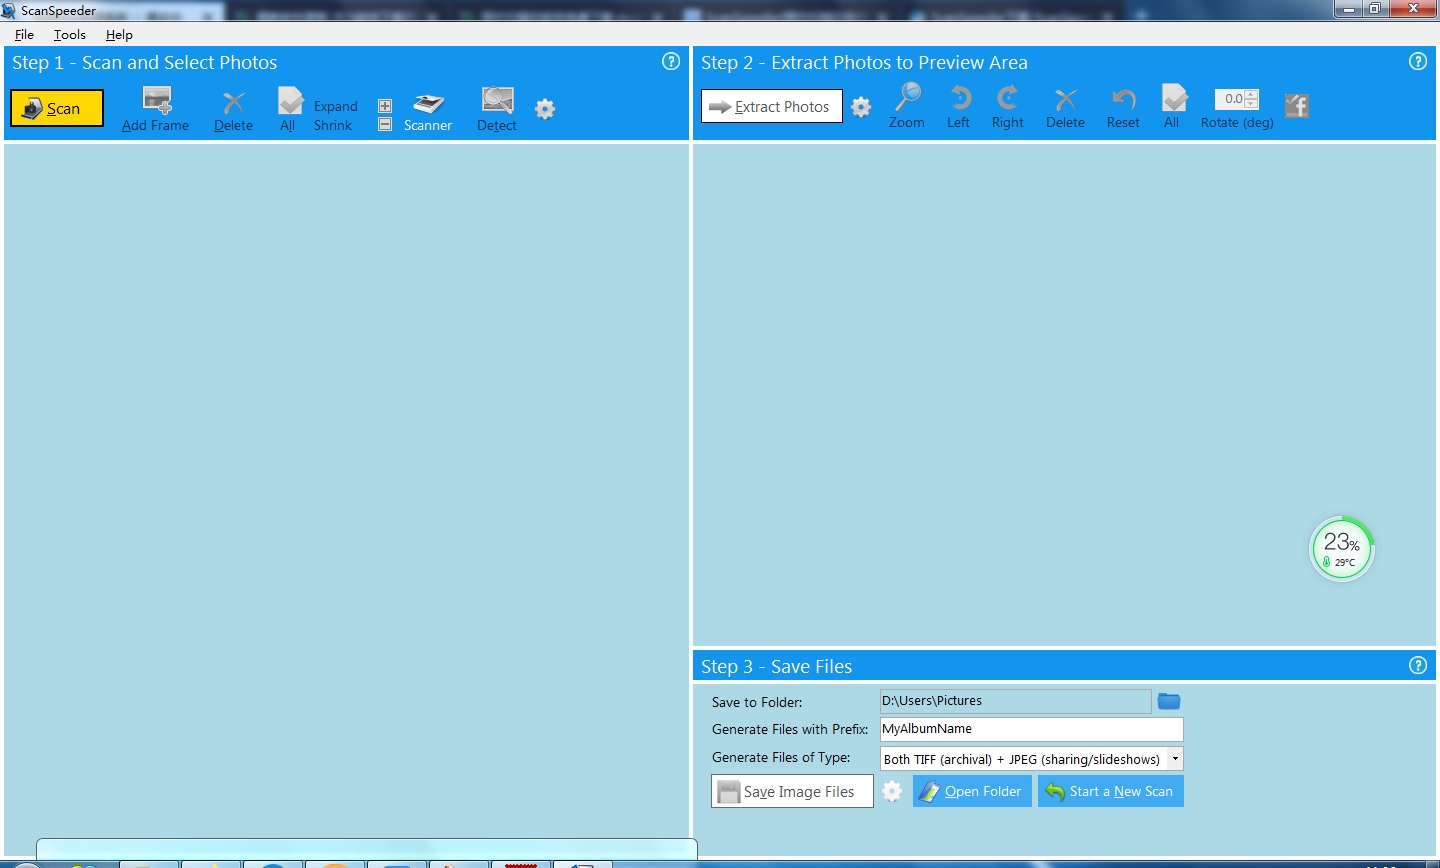Screen dimensions: 1440x868
Task: Click the Scanner icon in Step 1
Action: click(x=428, y=109)
